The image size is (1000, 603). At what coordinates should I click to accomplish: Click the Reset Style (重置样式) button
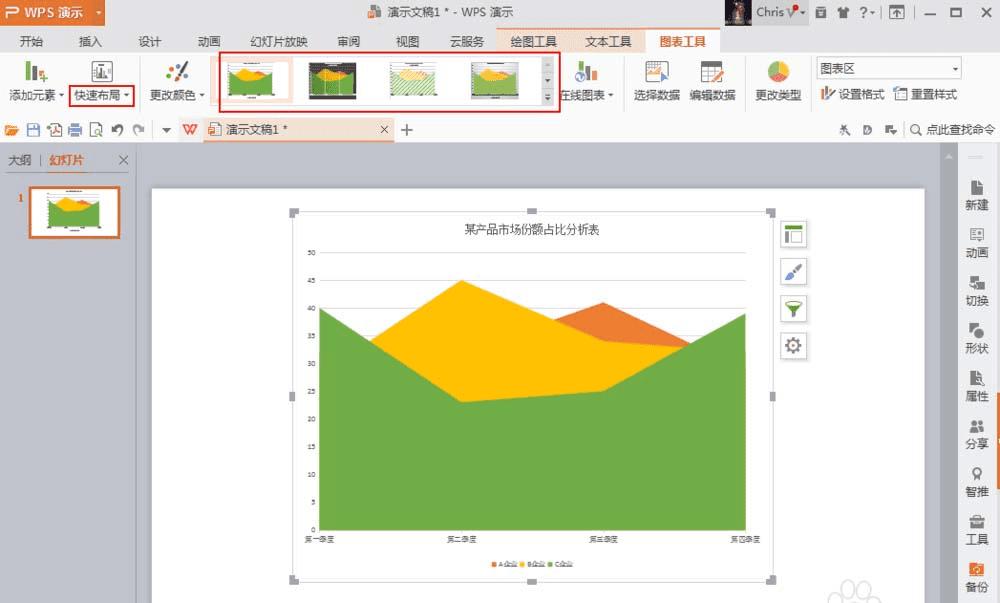point(925,94)
